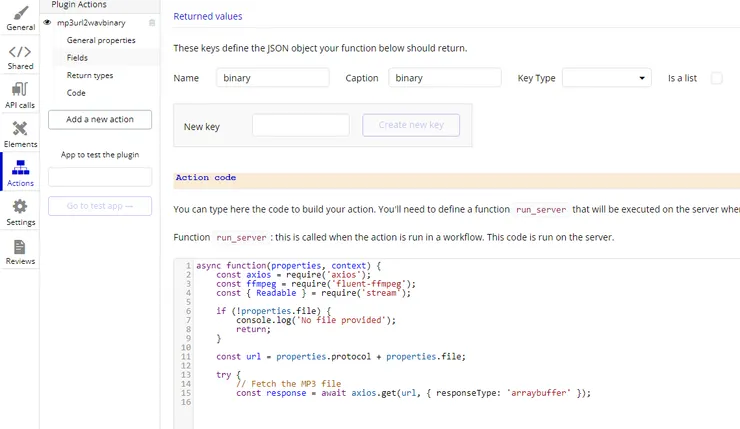The image size is (740, 429).
Task: Click the New key input field
Action: tap(300, 125)
